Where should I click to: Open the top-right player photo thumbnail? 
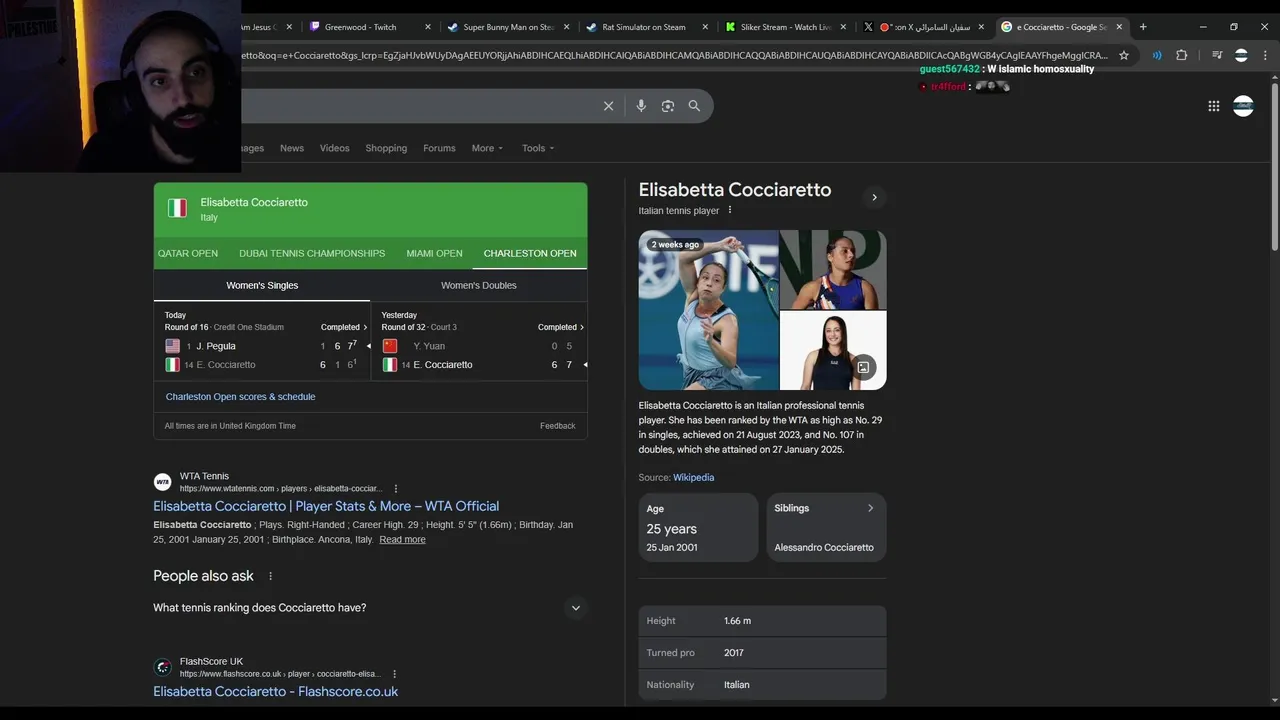pos(833,270)
